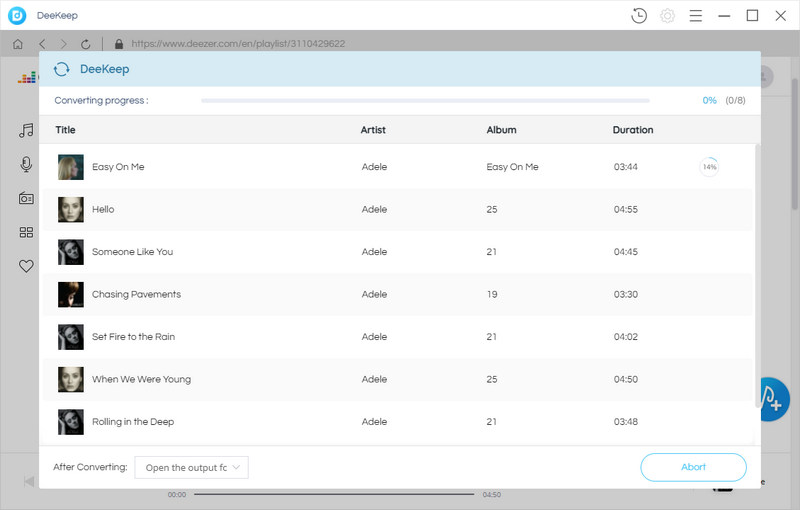Image resolution: width=800 pixels, height=510 pixels.
Task: Click the 04:55 duration of Hello
Action: pyautogui.click(x=626, y=210)
